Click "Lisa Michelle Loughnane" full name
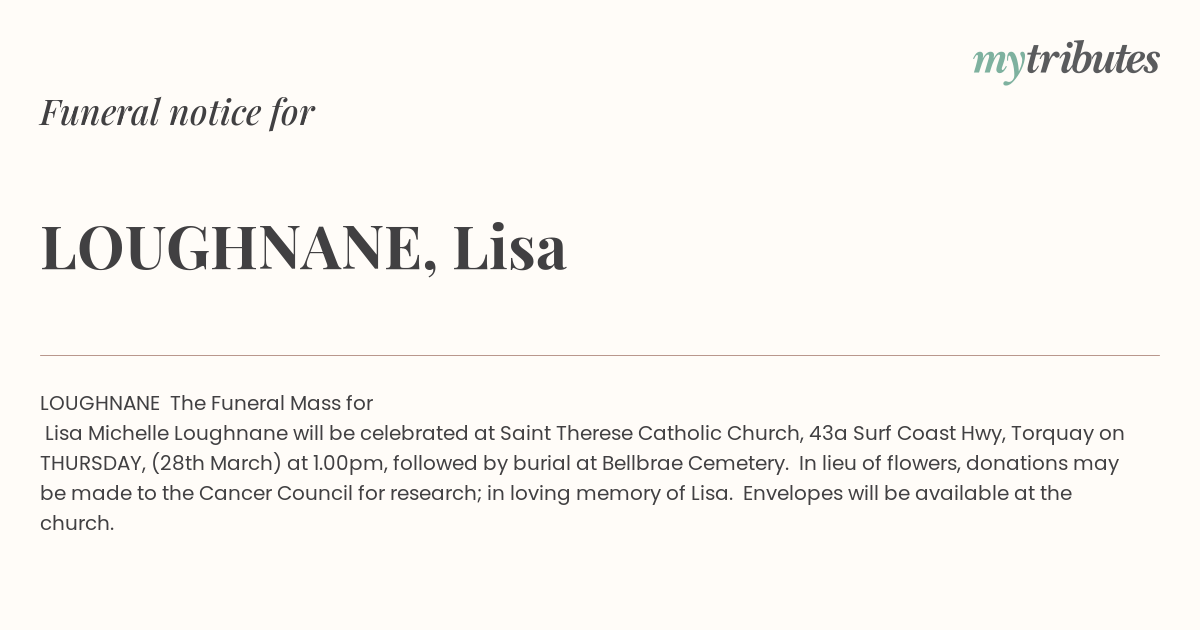Image resolution: width=1200 pixels, height=630 pixels. pos(166,433)
